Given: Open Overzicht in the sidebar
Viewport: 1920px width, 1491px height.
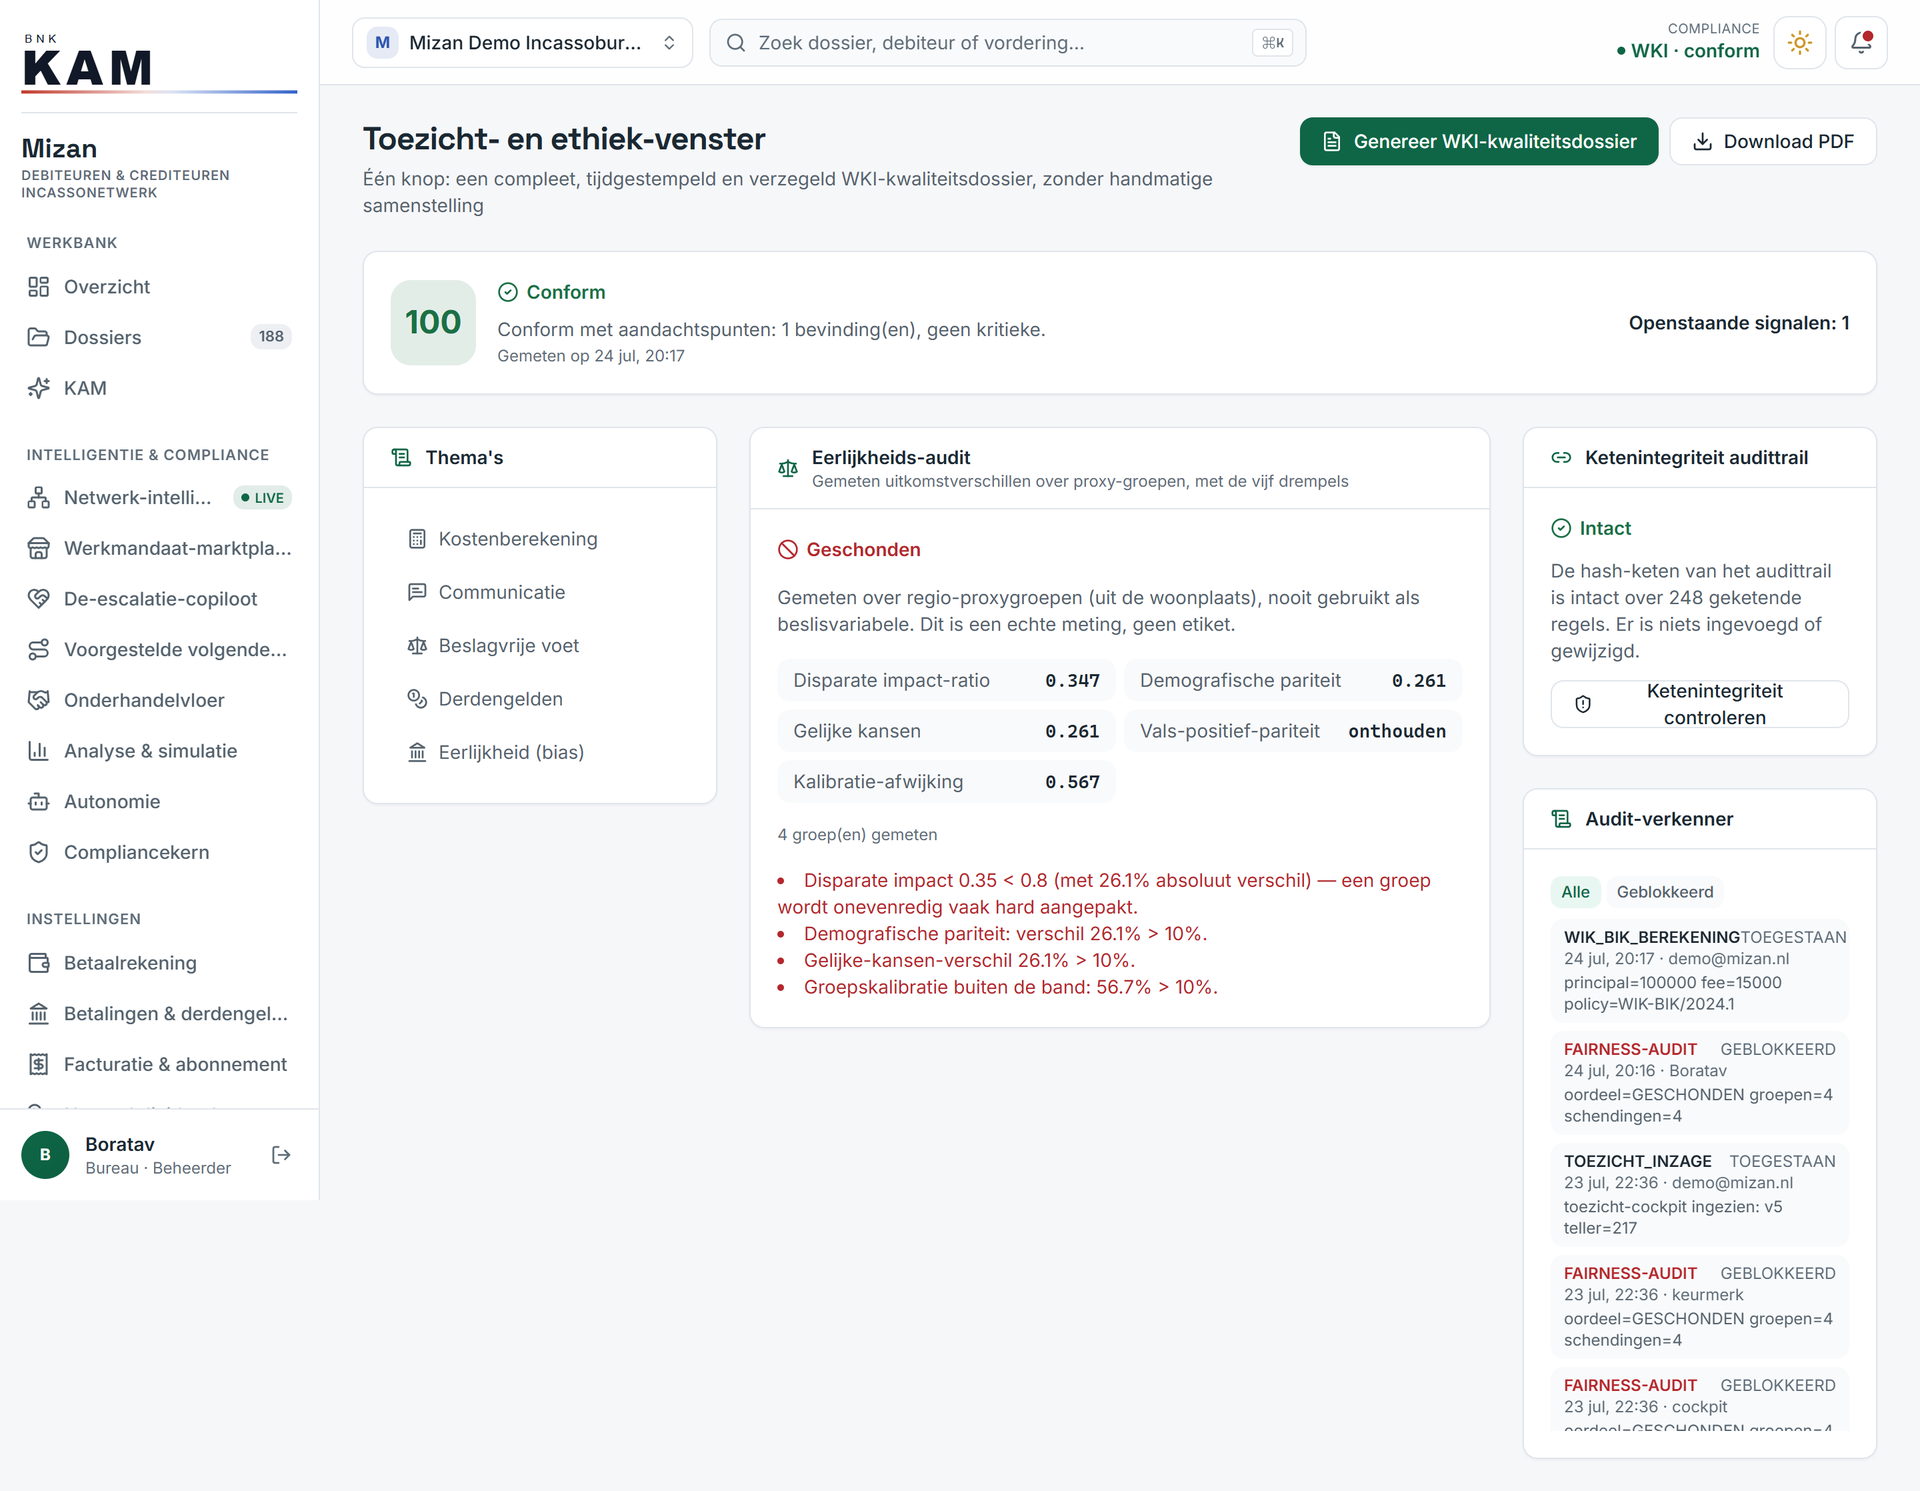Looking at the screenshot, I should 159,287.
